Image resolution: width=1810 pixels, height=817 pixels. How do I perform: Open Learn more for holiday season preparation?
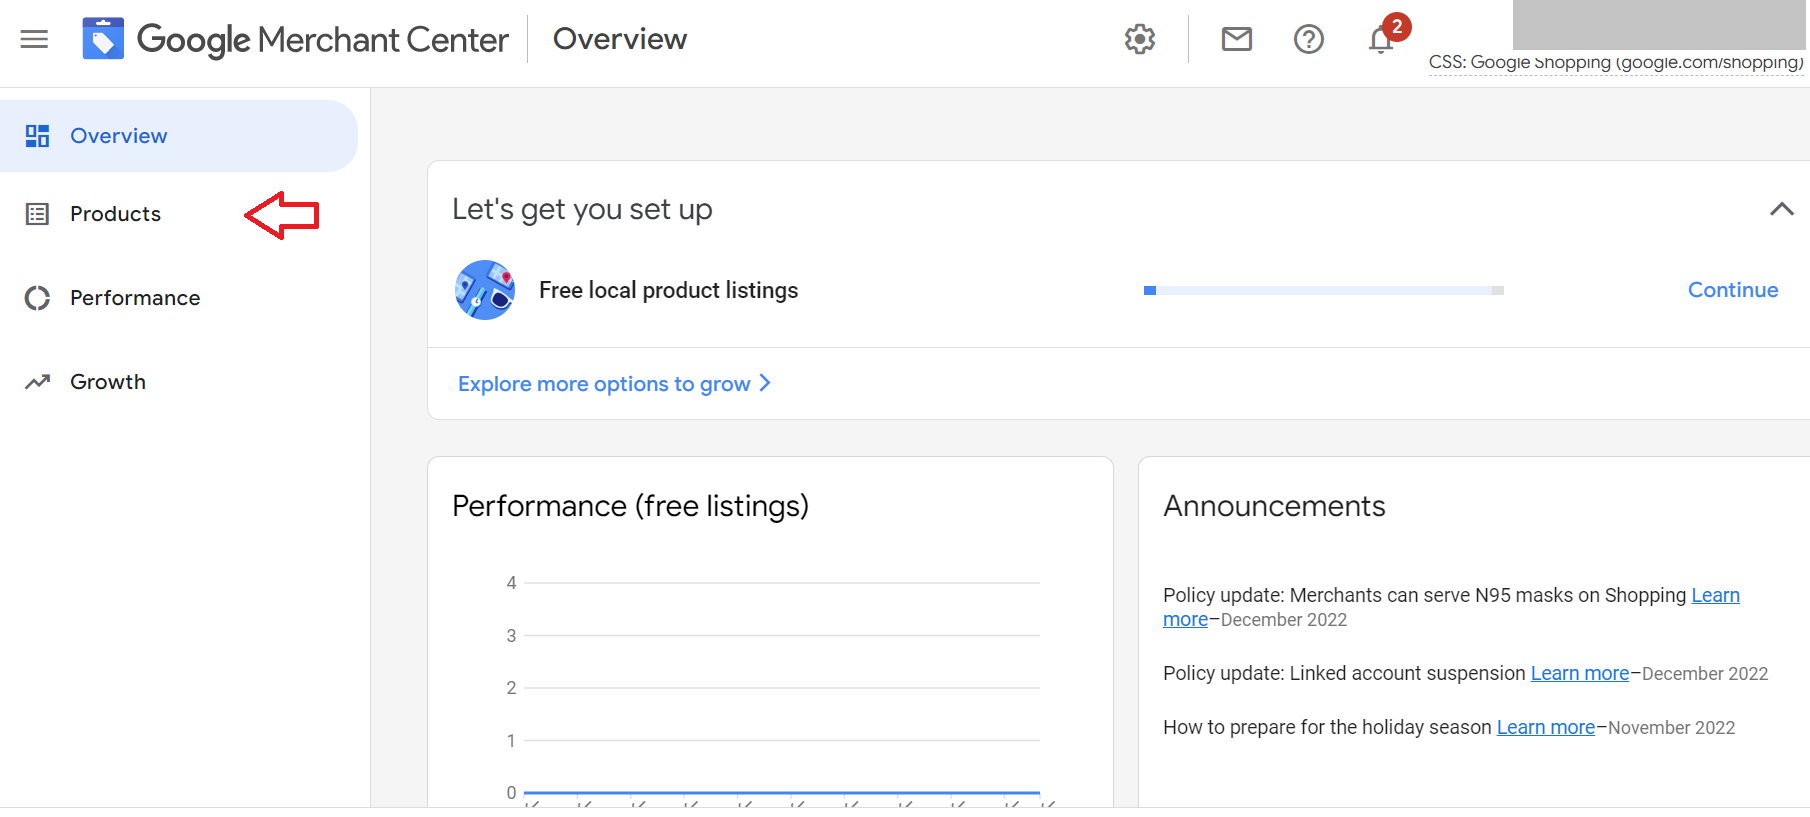(x=1546, y=727)
